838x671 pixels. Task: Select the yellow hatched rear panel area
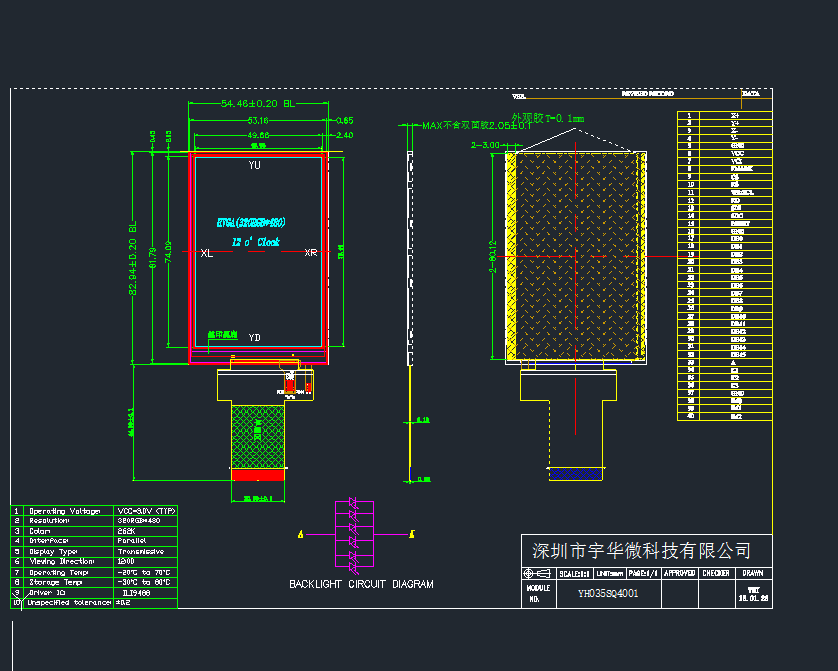pos(575,257)
